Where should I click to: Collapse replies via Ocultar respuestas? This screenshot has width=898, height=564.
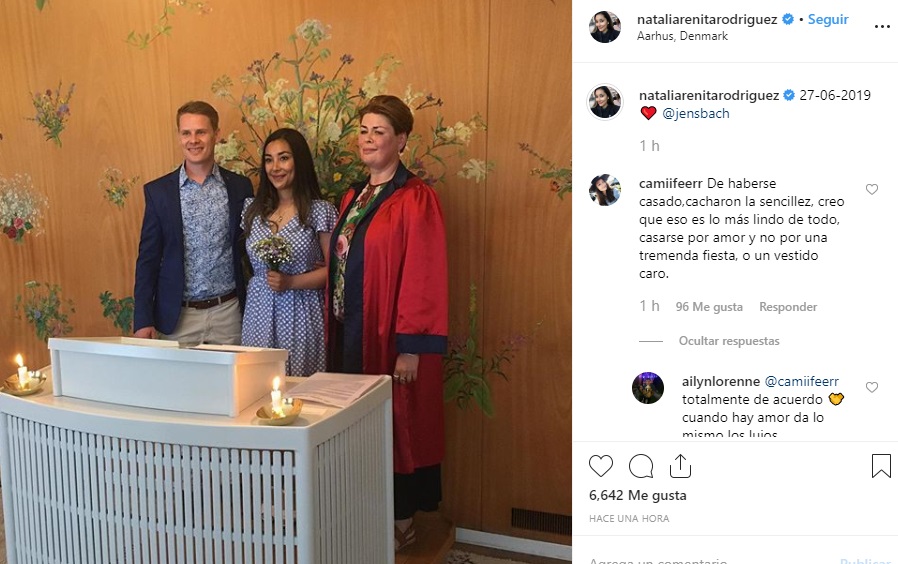[729, 341]
